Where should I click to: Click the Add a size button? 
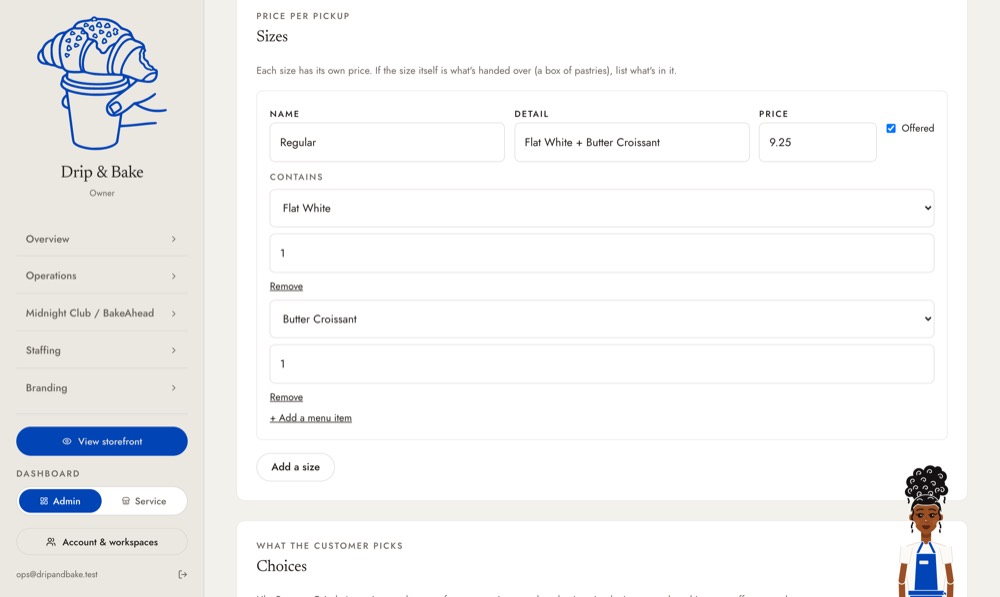pos(295,467)
